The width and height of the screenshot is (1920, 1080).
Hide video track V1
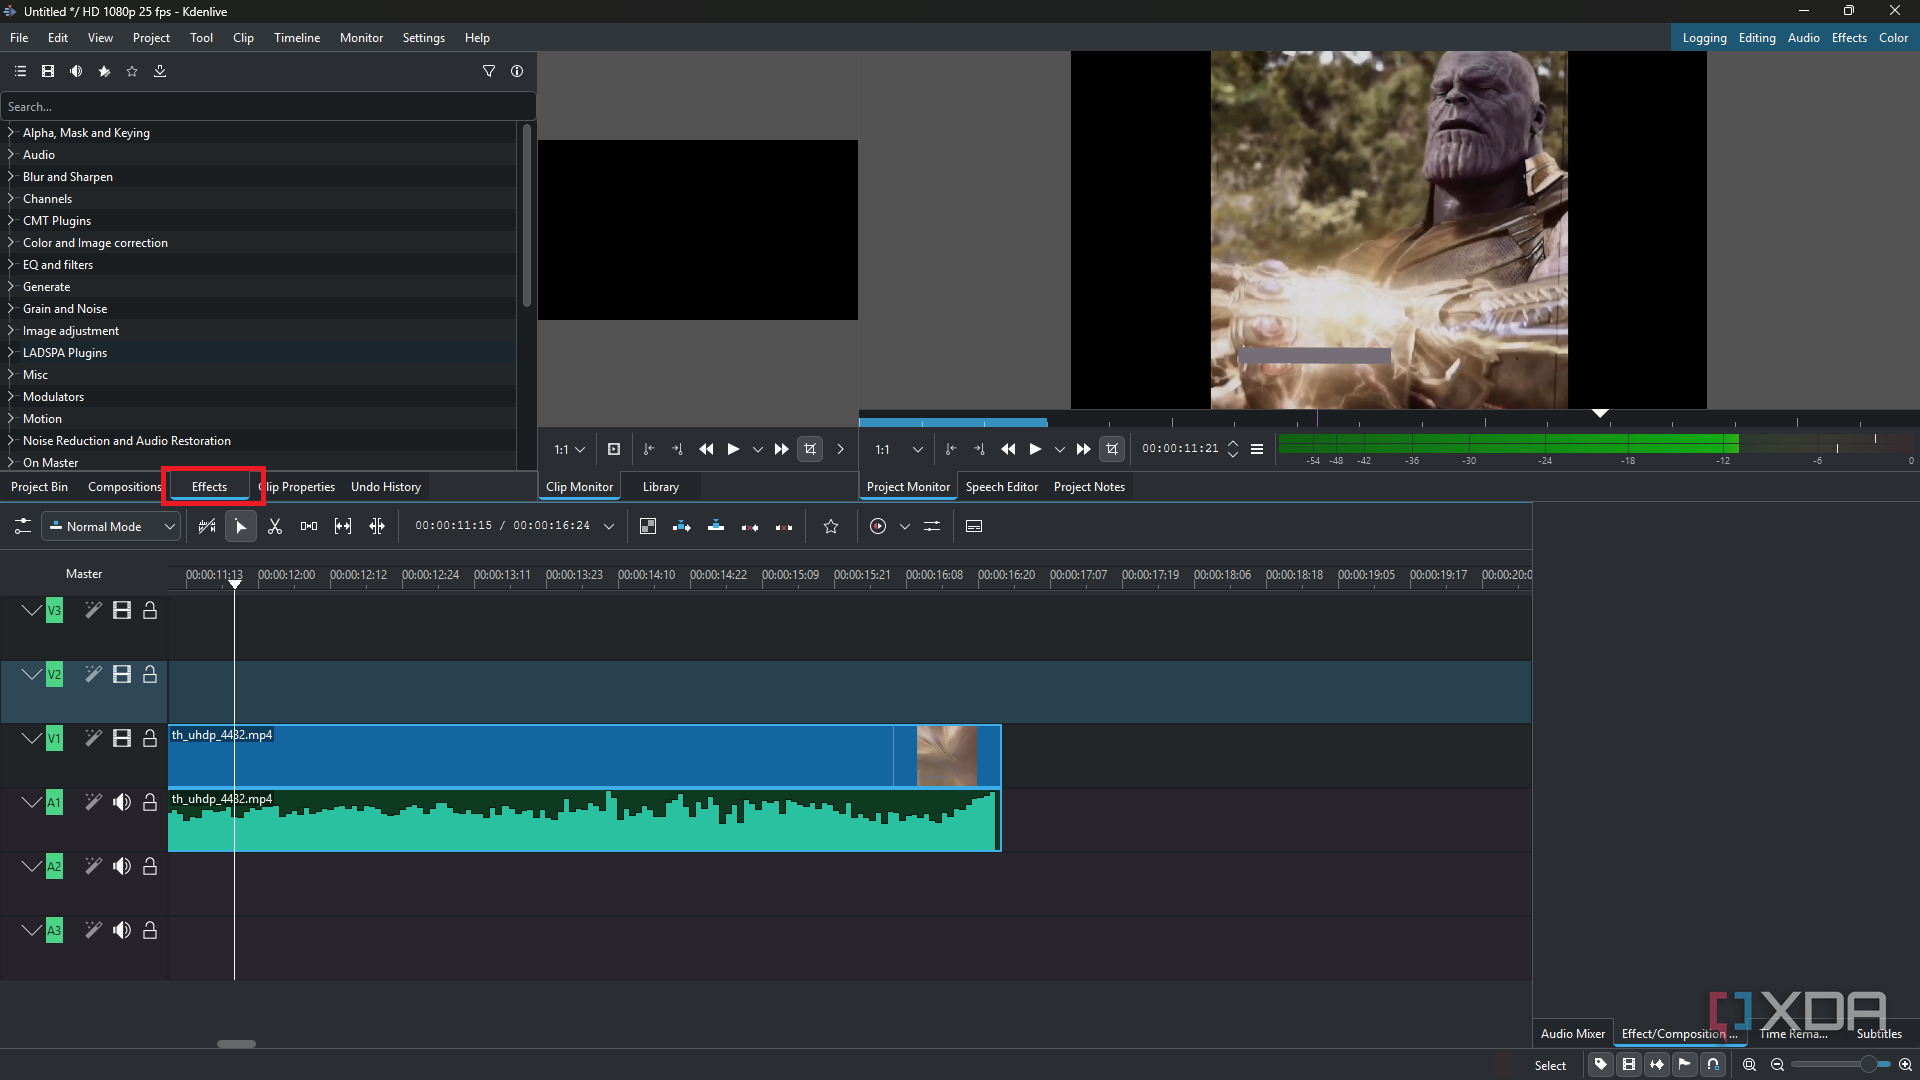(x=122, y=739)
